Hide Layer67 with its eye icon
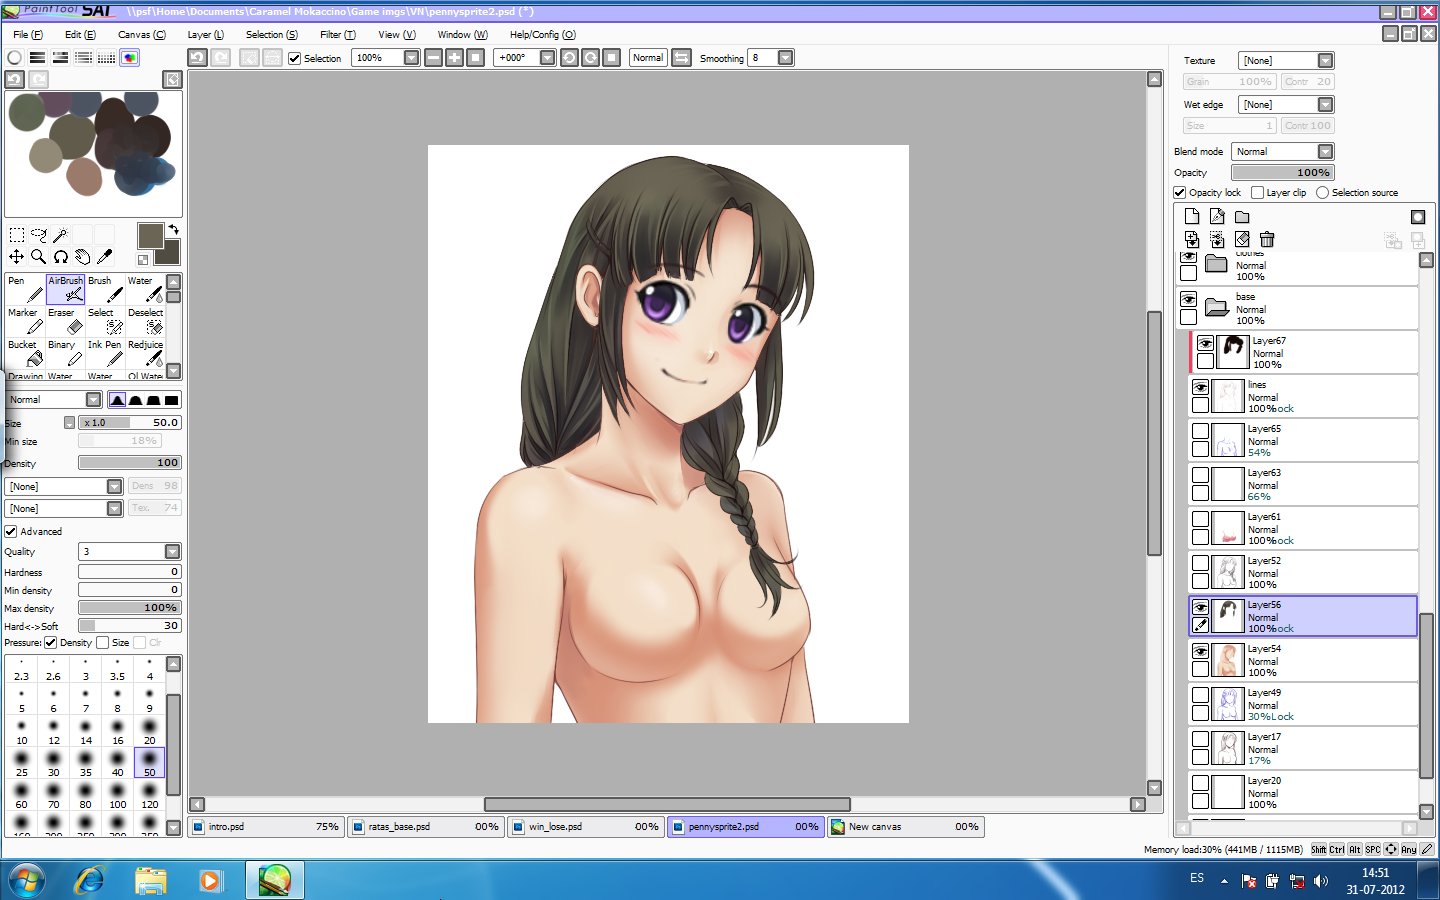1440x900 pixels. point(1205,343)
